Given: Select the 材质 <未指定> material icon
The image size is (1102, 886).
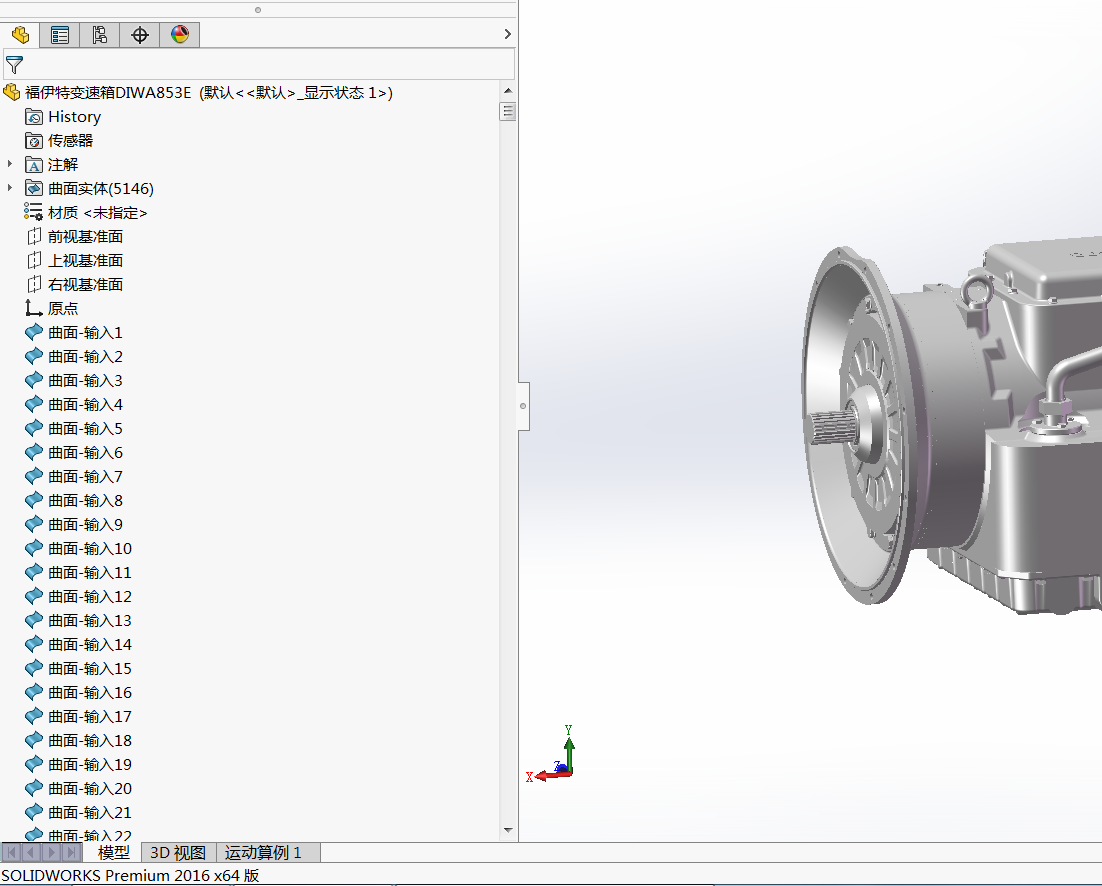Looking at the screenshot, I should click(x=33, y=212).
